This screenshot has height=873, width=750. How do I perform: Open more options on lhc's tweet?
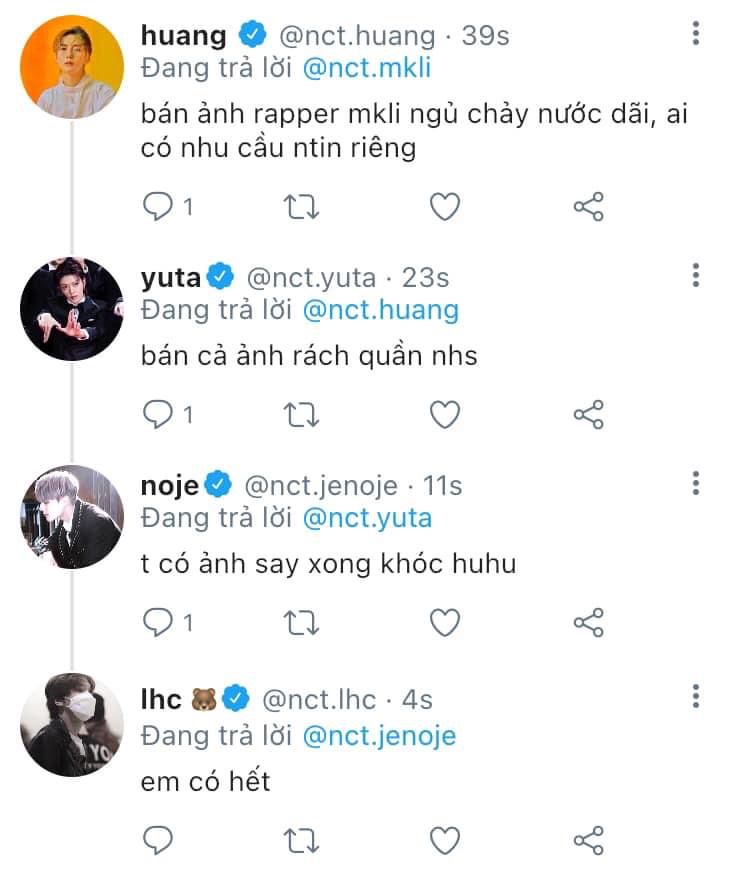coord(696,696)
